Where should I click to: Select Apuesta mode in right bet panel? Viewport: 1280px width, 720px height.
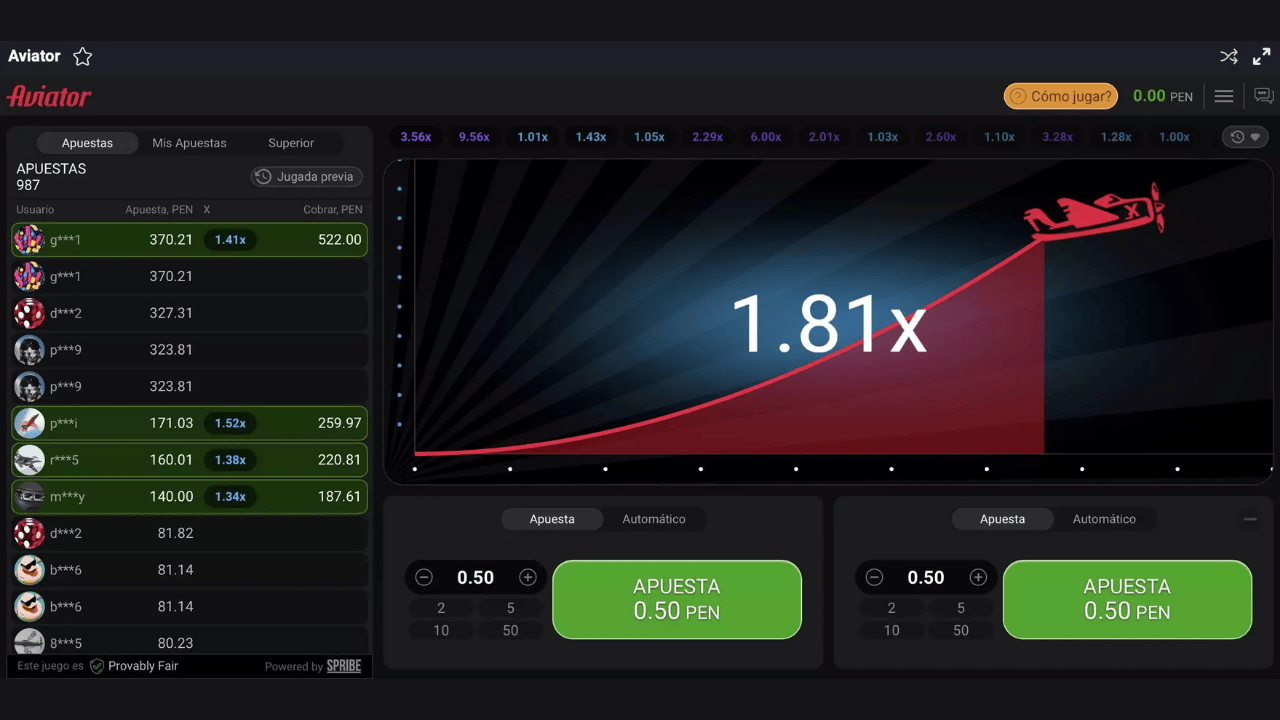tap(1002, 519)
